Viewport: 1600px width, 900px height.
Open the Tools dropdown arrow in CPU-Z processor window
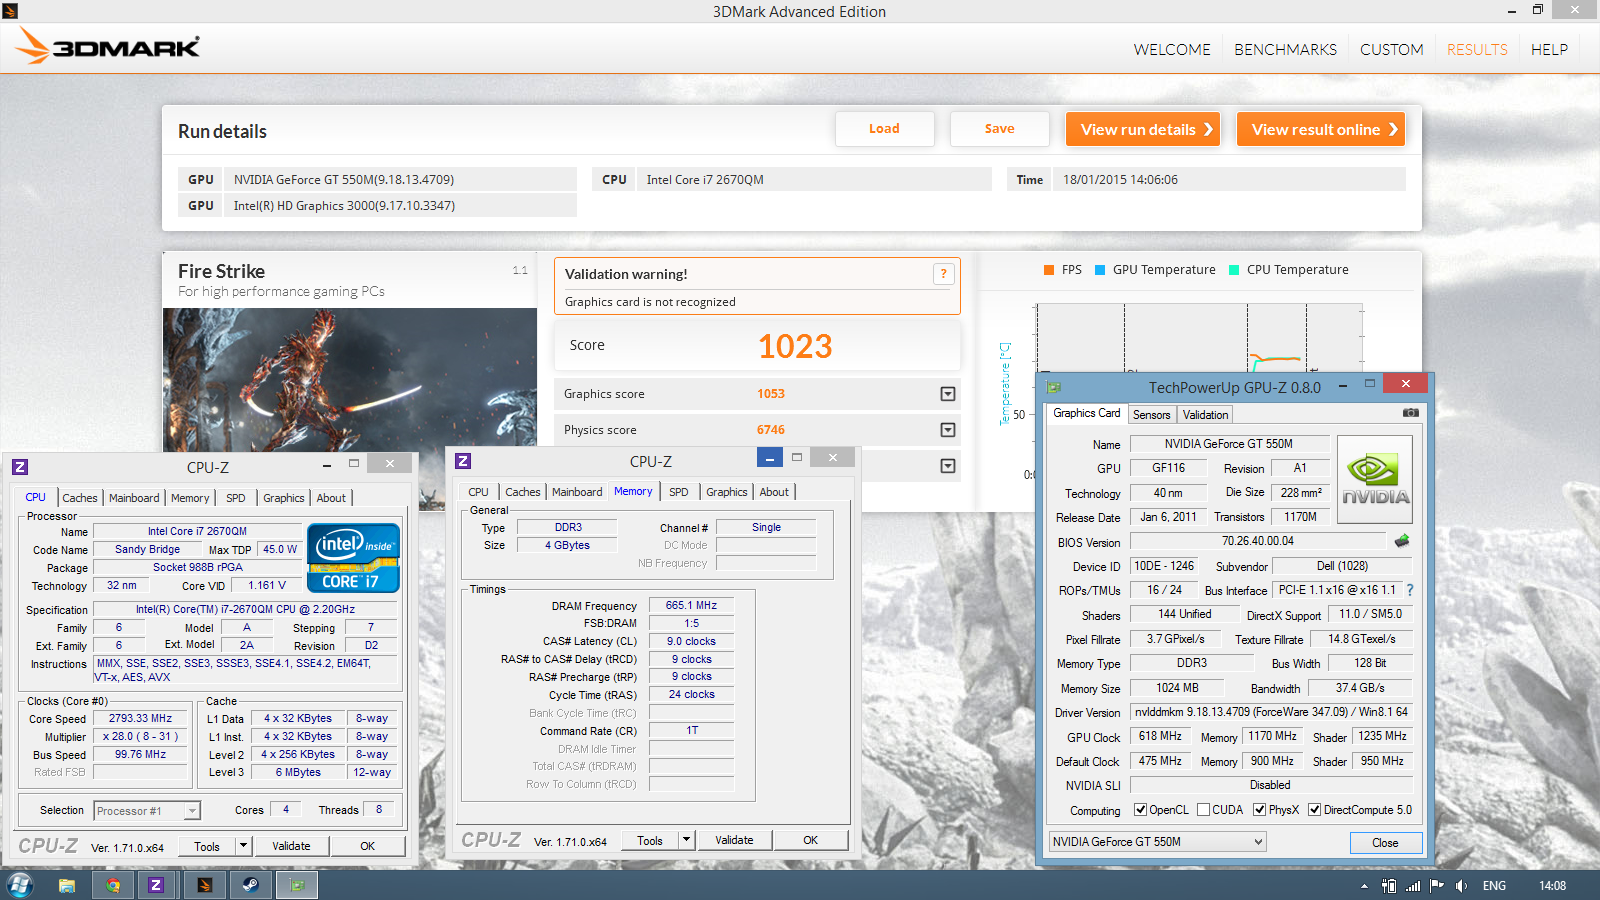coord(242,846)
